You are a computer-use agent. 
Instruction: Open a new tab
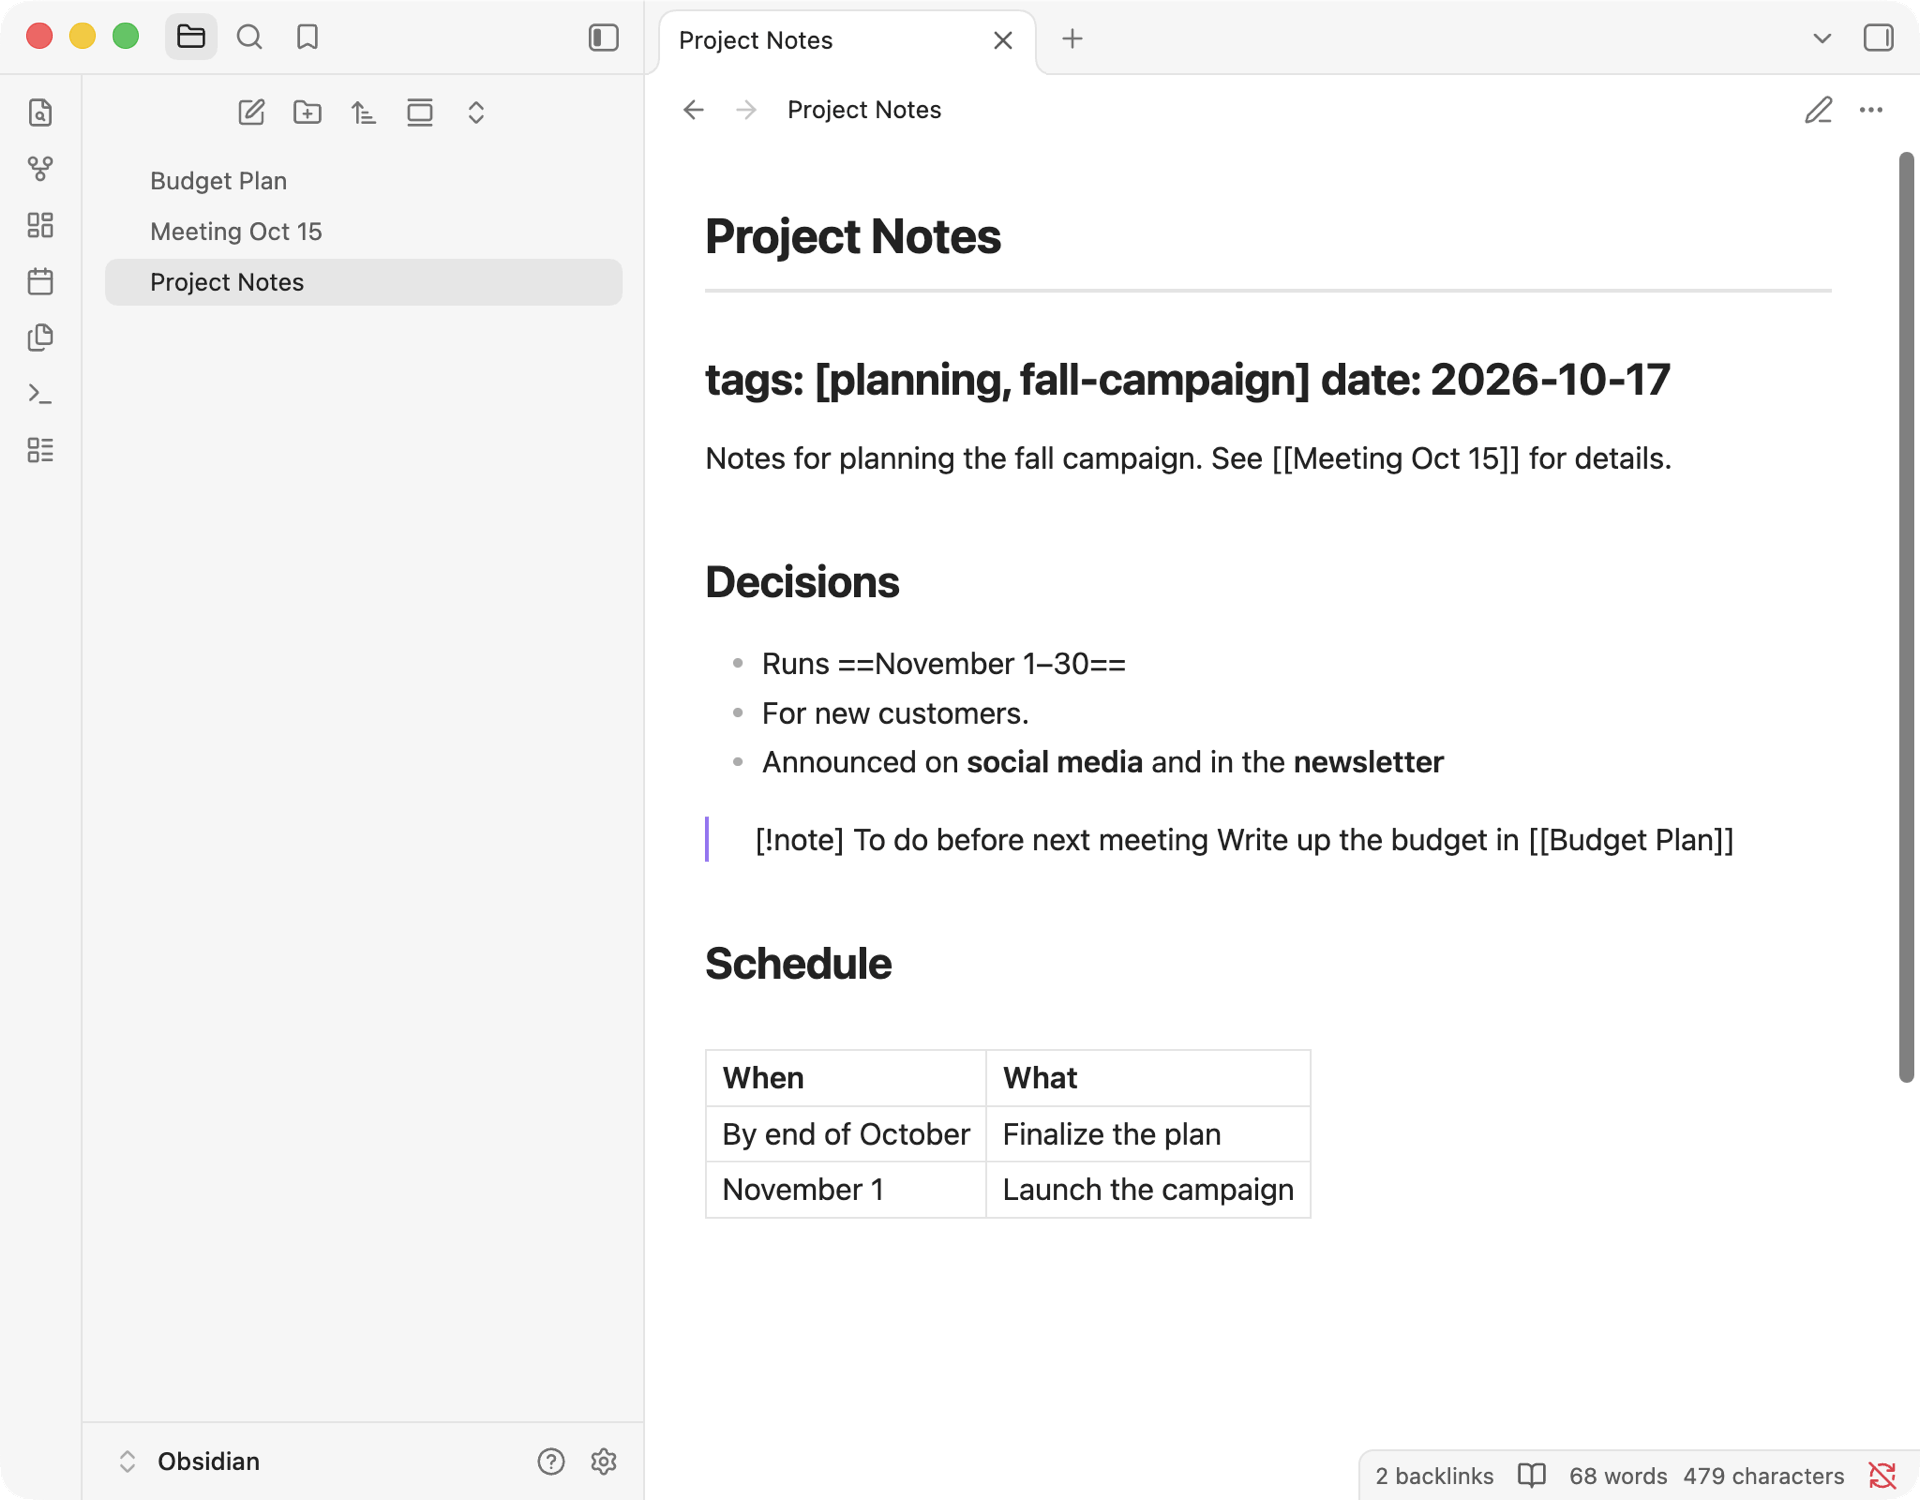click(x=1072, y=39)
